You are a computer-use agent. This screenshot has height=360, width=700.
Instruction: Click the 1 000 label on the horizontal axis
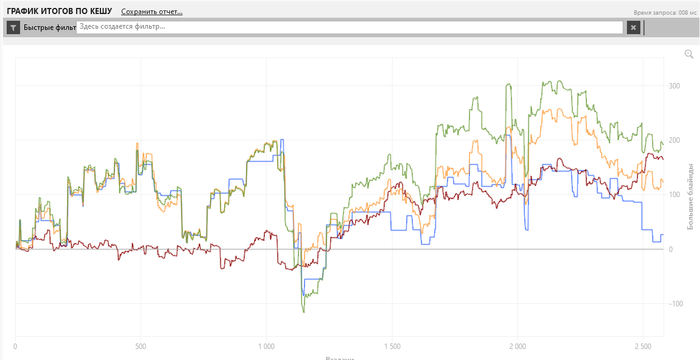click(x=266, y=346)
